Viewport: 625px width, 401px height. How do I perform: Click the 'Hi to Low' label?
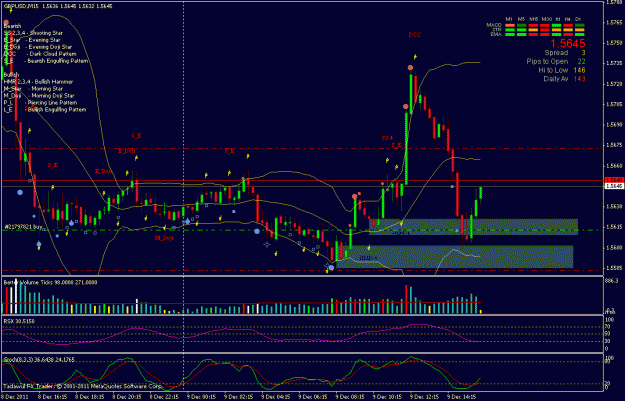[x=553, y=71]
